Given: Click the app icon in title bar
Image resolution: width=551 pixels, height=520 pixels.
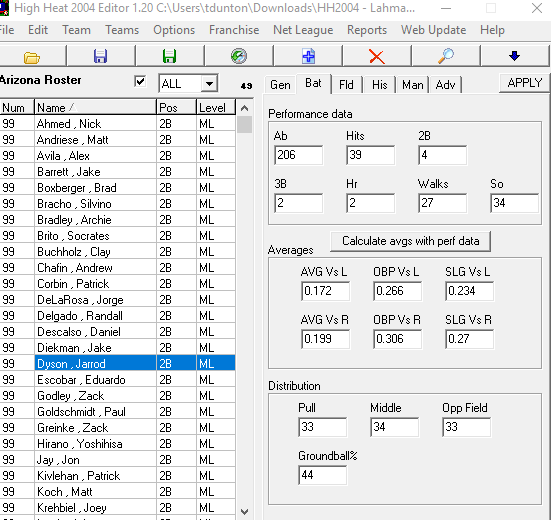Looking at the screenshot, I should (x=4, y=8).
